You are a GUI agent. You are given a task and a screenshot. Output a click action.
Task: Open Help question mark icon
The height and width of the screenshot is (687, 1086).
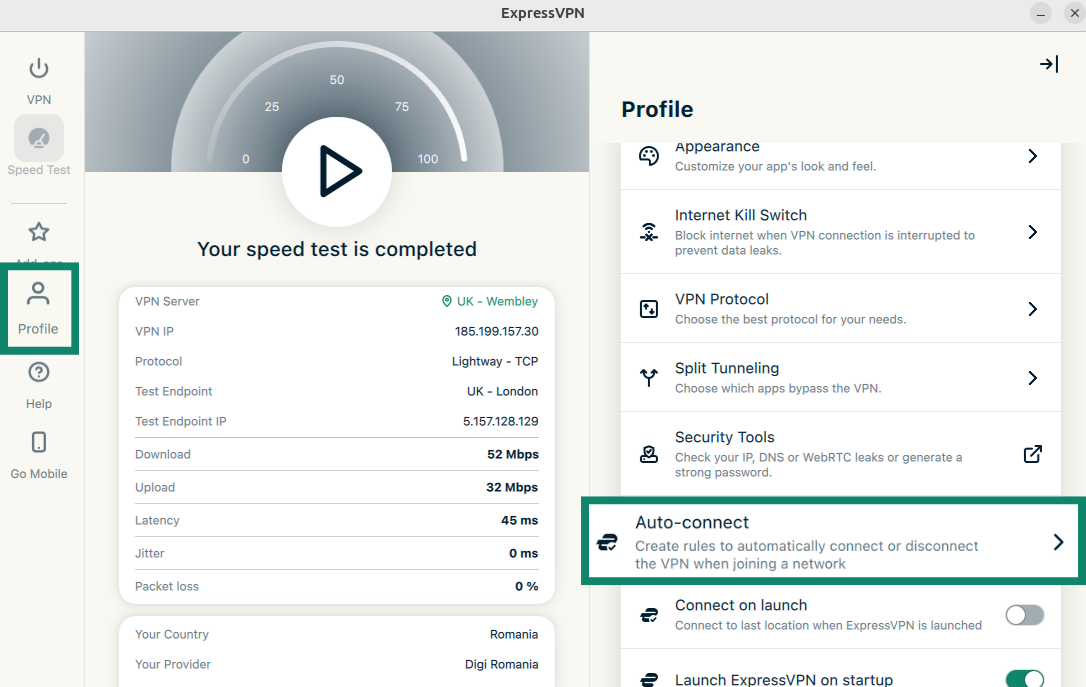coord(38,373)
